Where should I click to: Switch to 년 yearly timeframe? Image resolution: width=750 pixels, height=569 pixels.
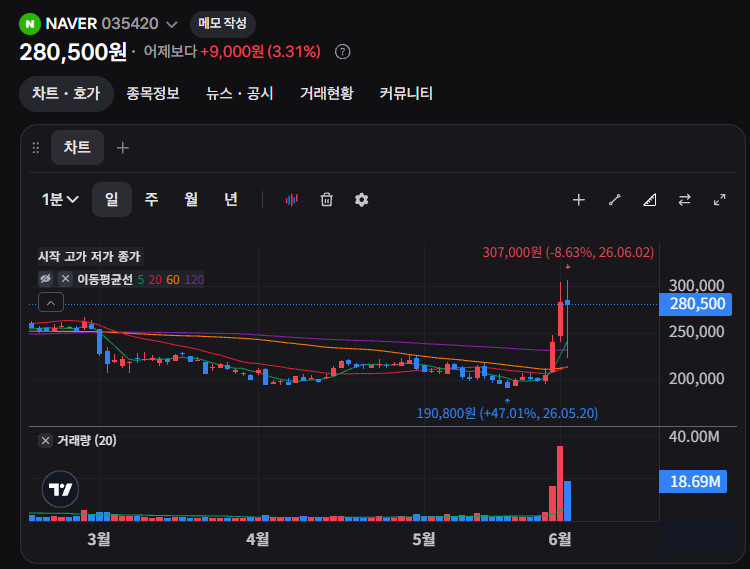click(x=231, y=199)
